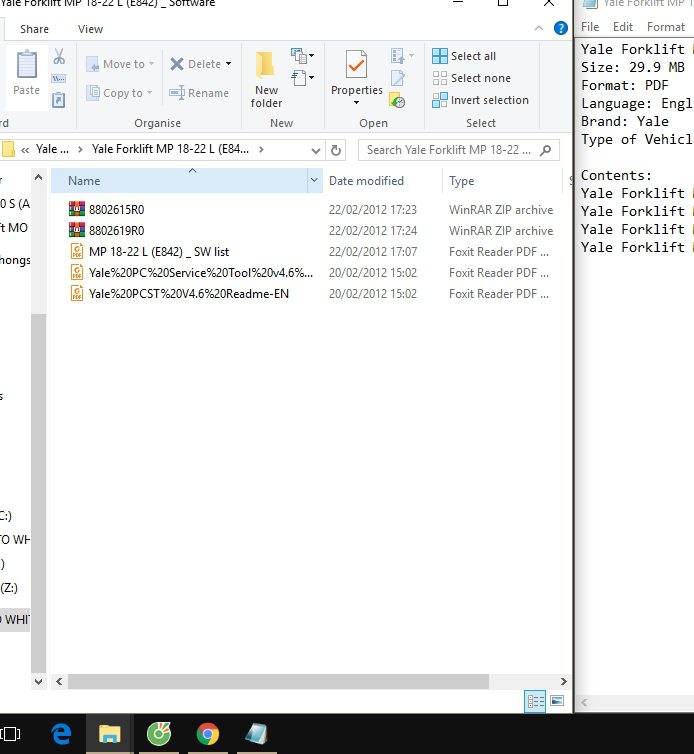Screen dimensions: 694x754
Task: Expand the breadcrumb chevron after the E84... folder
Action: click(261, 150)
